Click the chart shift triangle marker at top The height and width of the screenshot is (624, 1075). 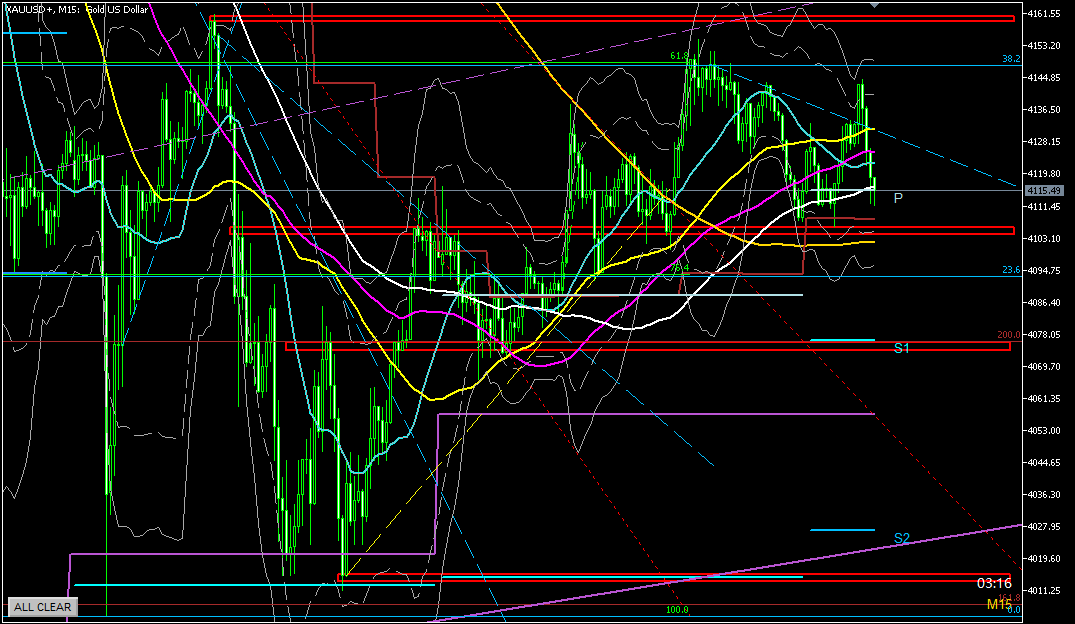coord(876,5)
